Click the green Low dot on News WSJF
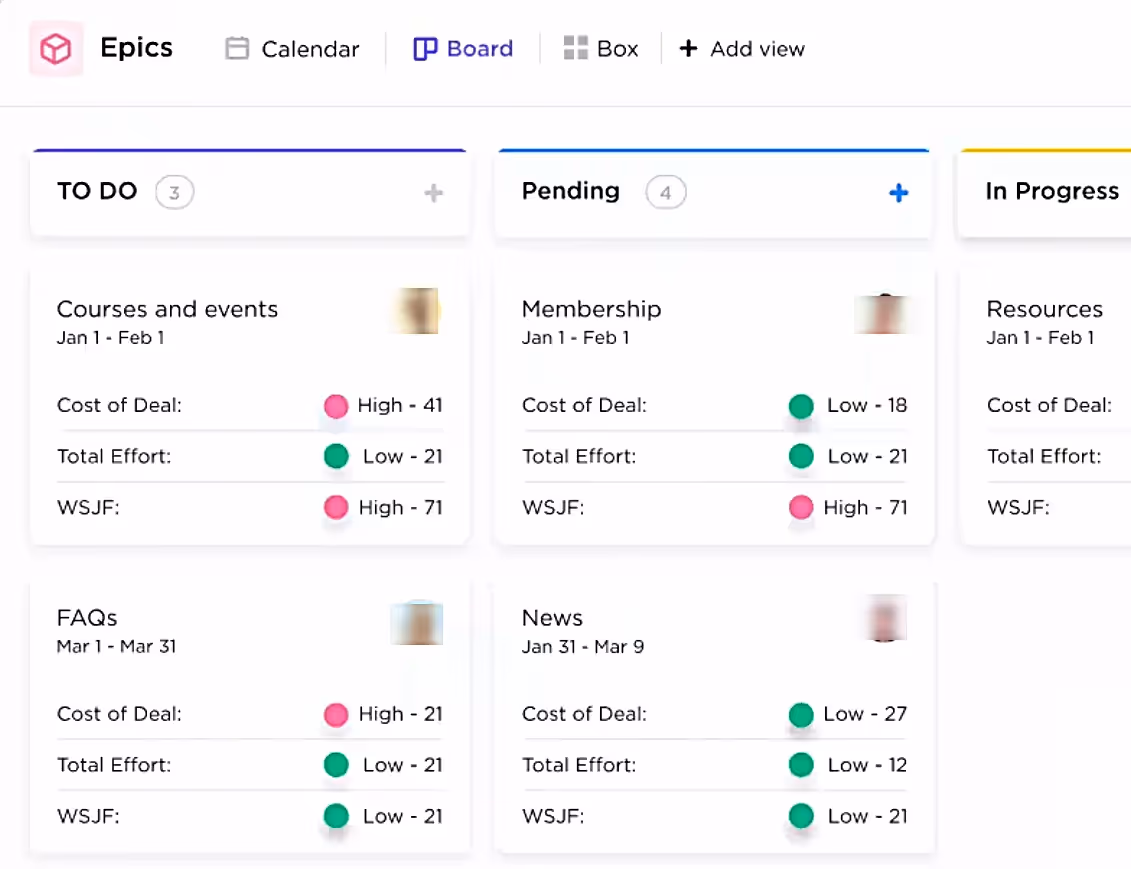 [800, 816]
